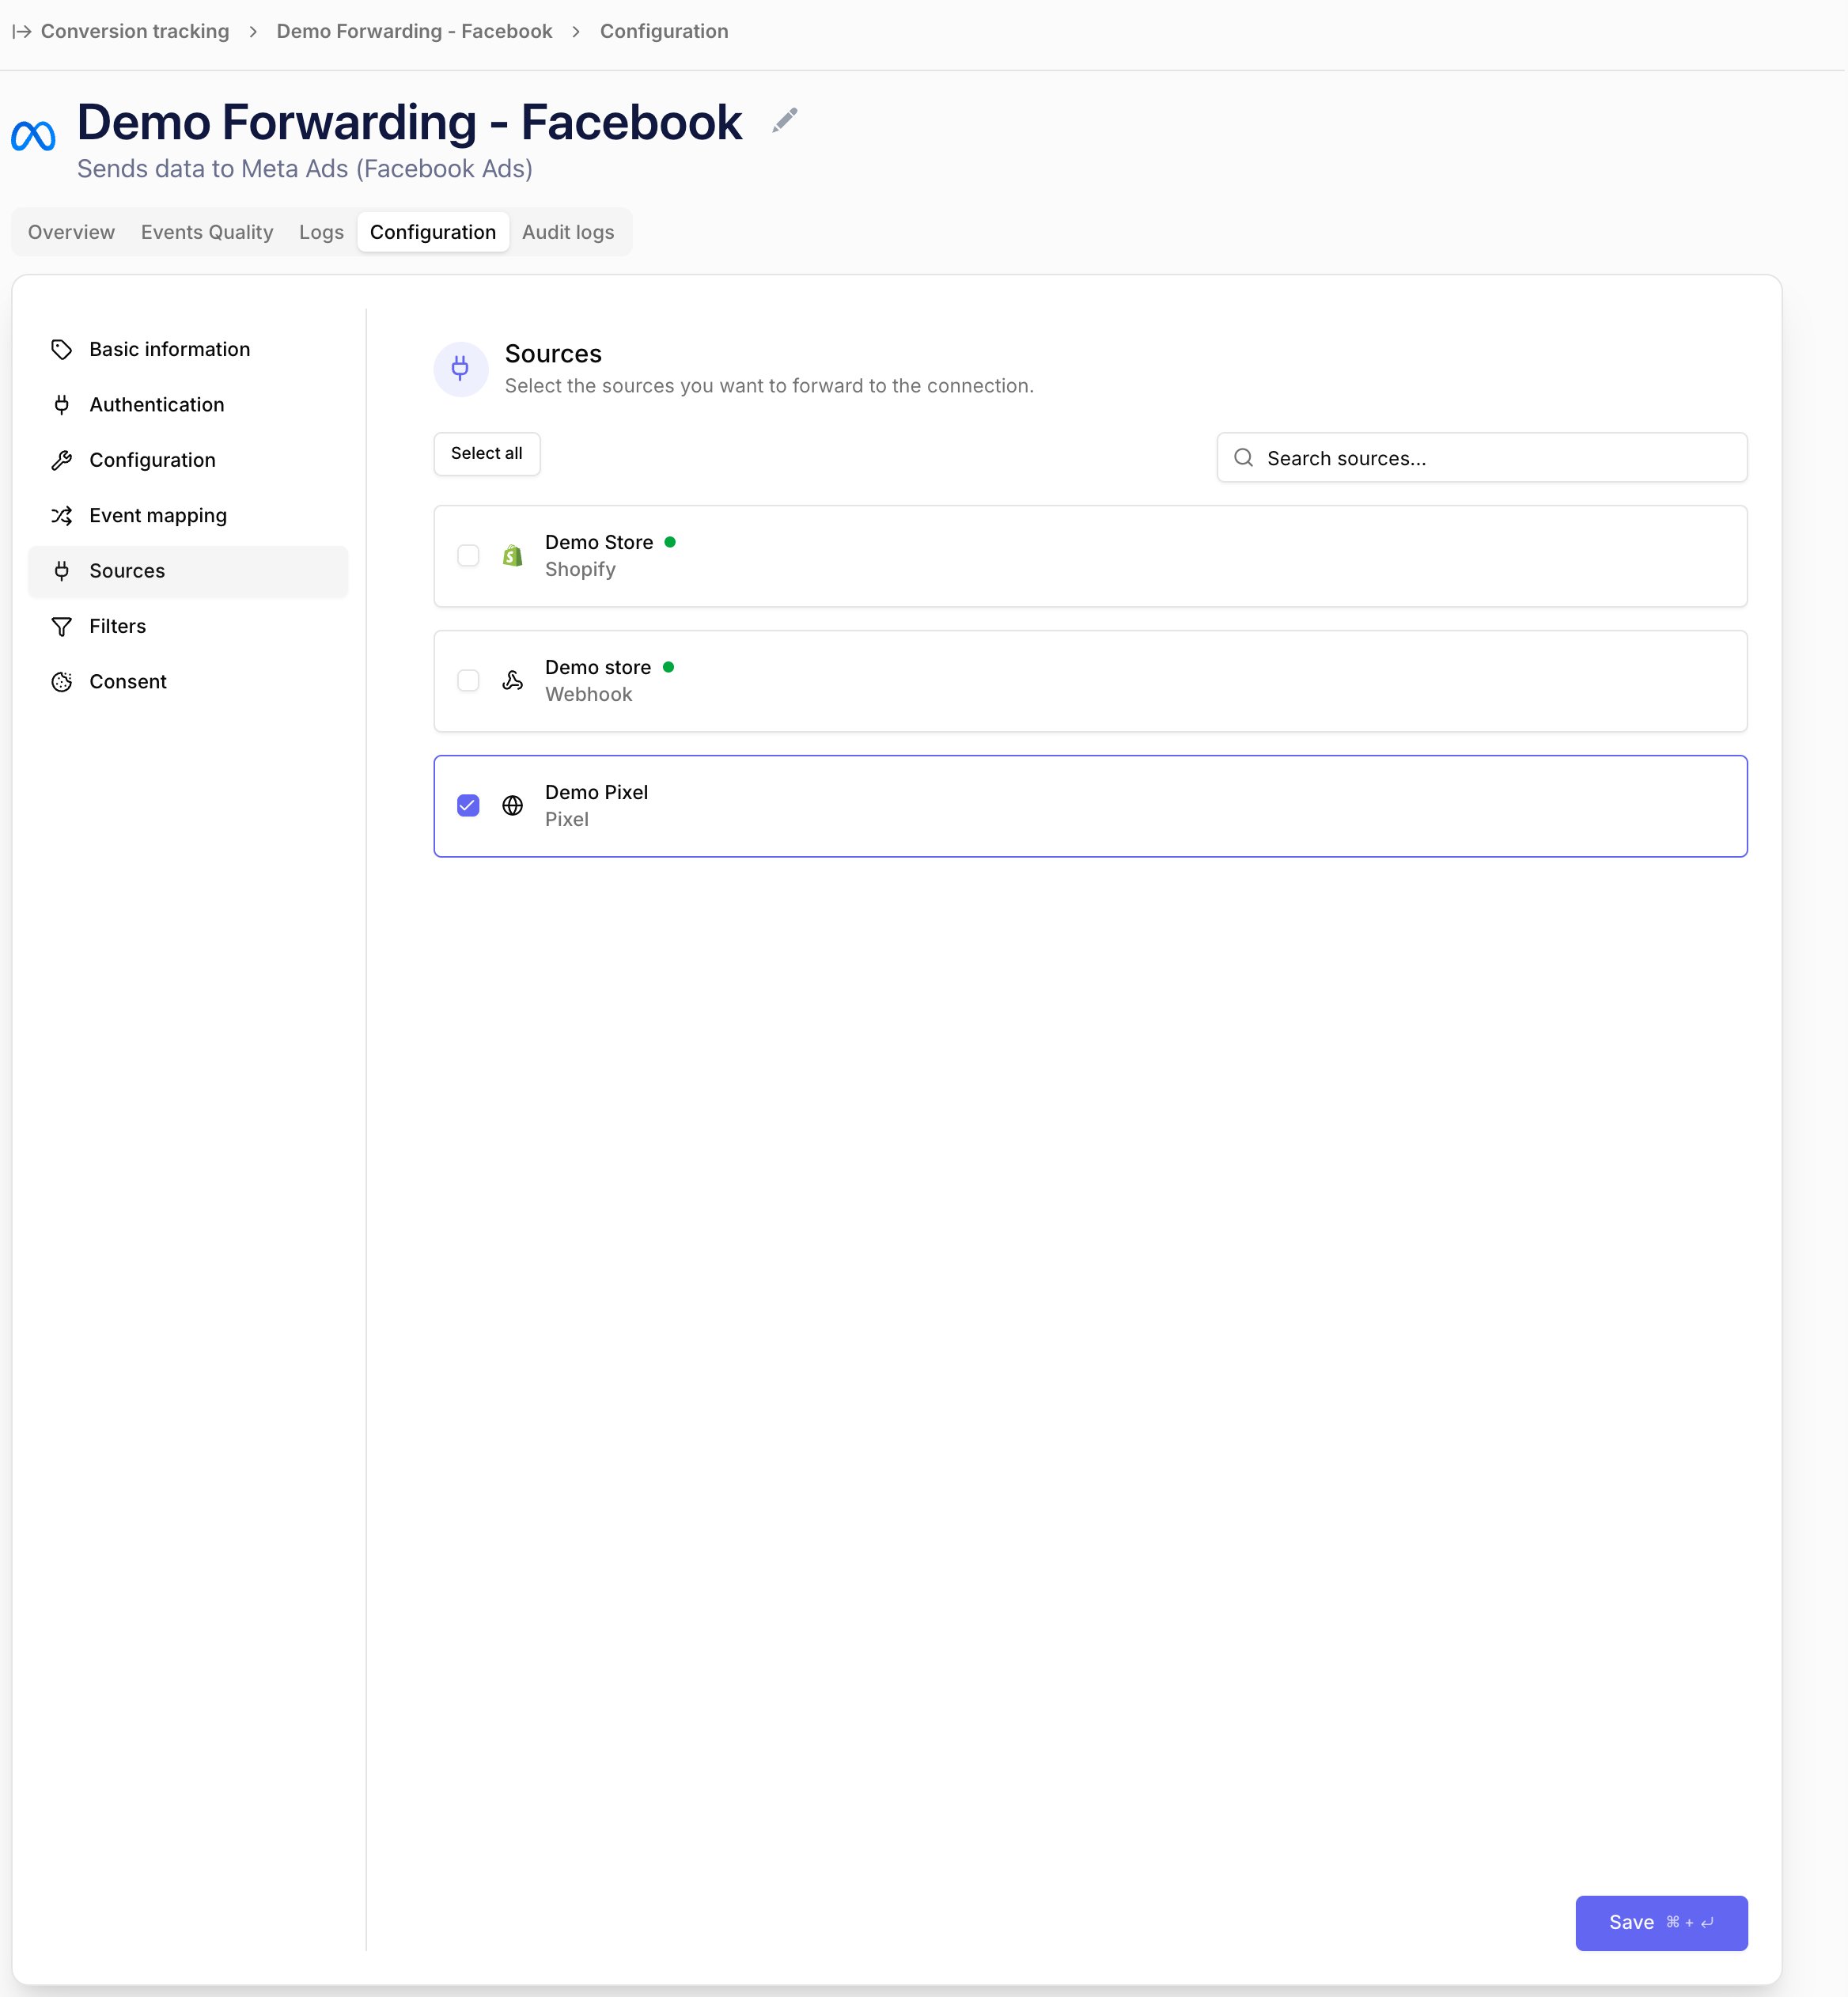Click the Meta logo icon
The height and width of the screenshot is (1997, 1848).
tap(33, 135)
